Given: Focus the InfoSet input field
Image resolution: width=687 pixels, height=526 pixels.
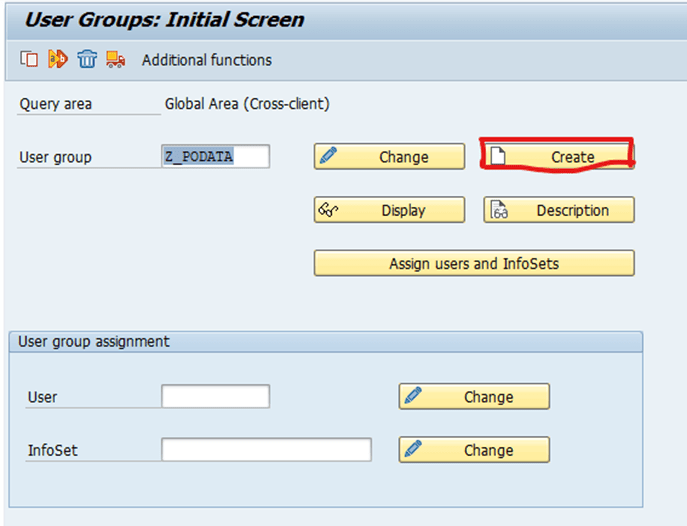Looking at the screenshot, I should tap(266, 449).
